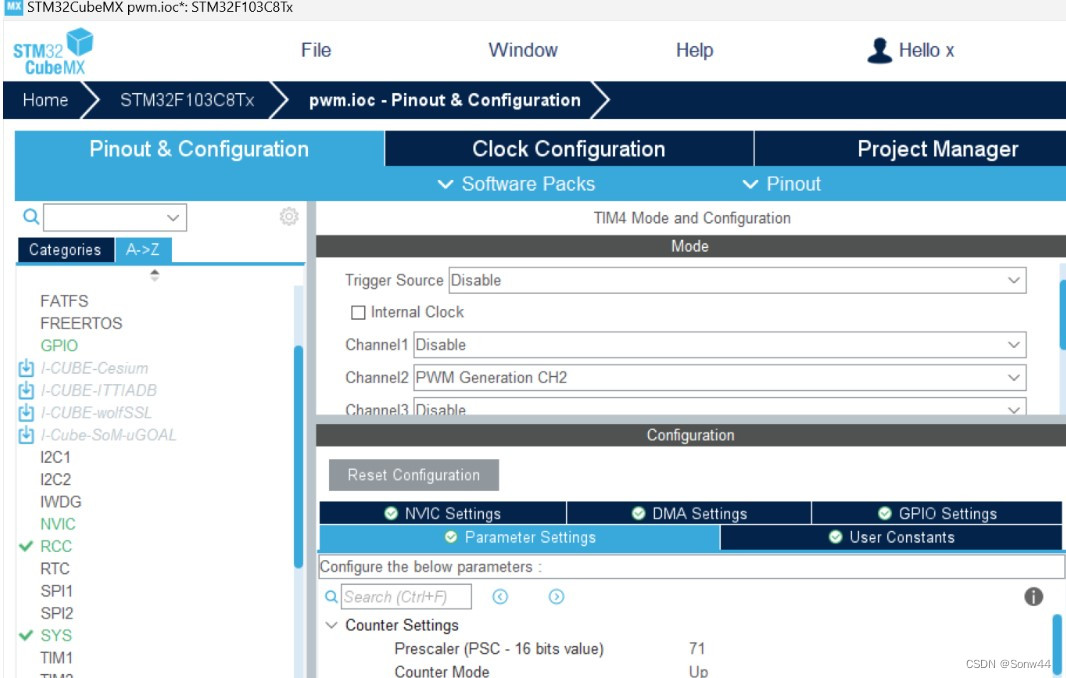Click the parameter search magnifier icon
This screenshot has width=1066, height=678.
point(331,596)
